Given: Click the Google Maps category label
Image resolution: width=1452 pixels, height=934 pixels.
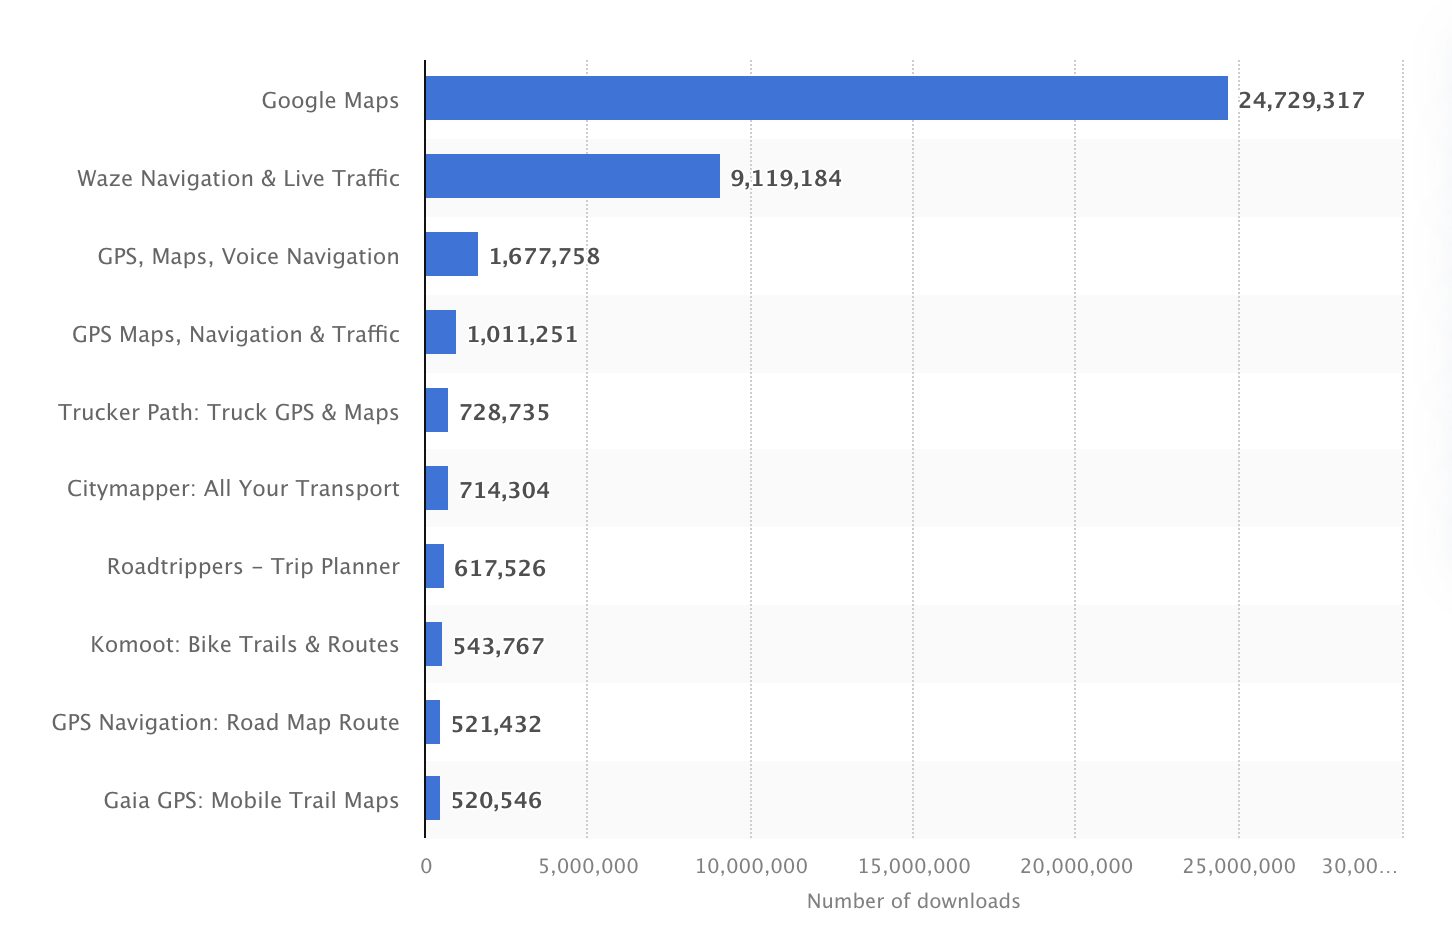Looking at the screenshot, I should point(330,100).
